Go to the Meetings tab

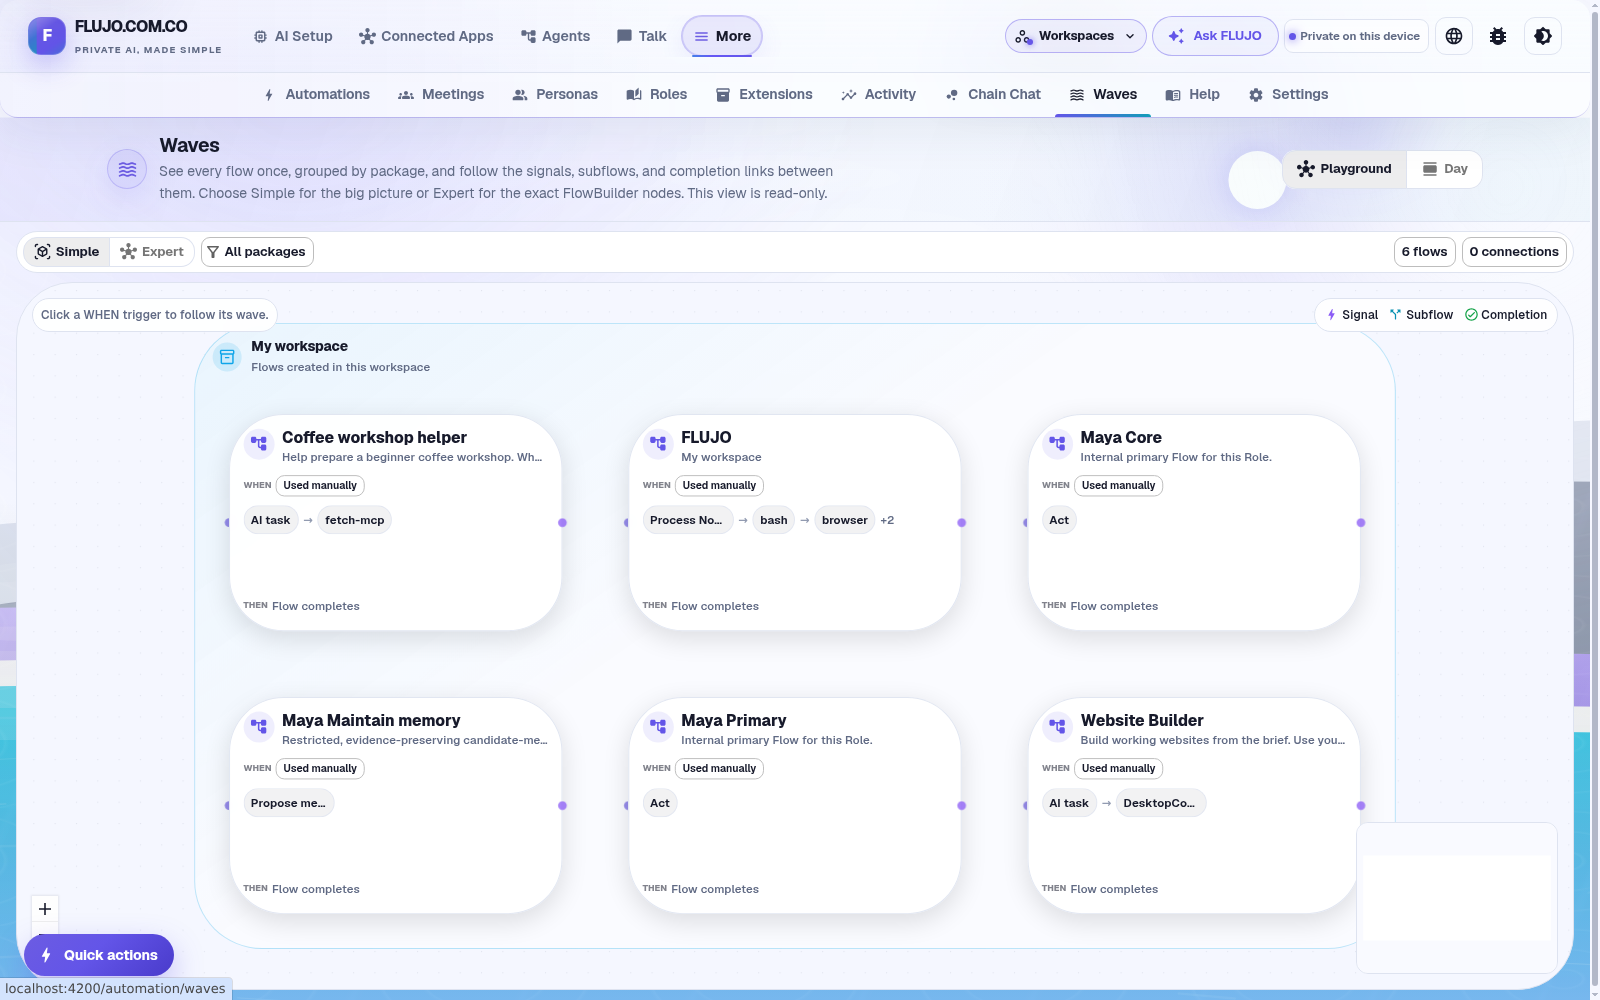click(441, 95)
